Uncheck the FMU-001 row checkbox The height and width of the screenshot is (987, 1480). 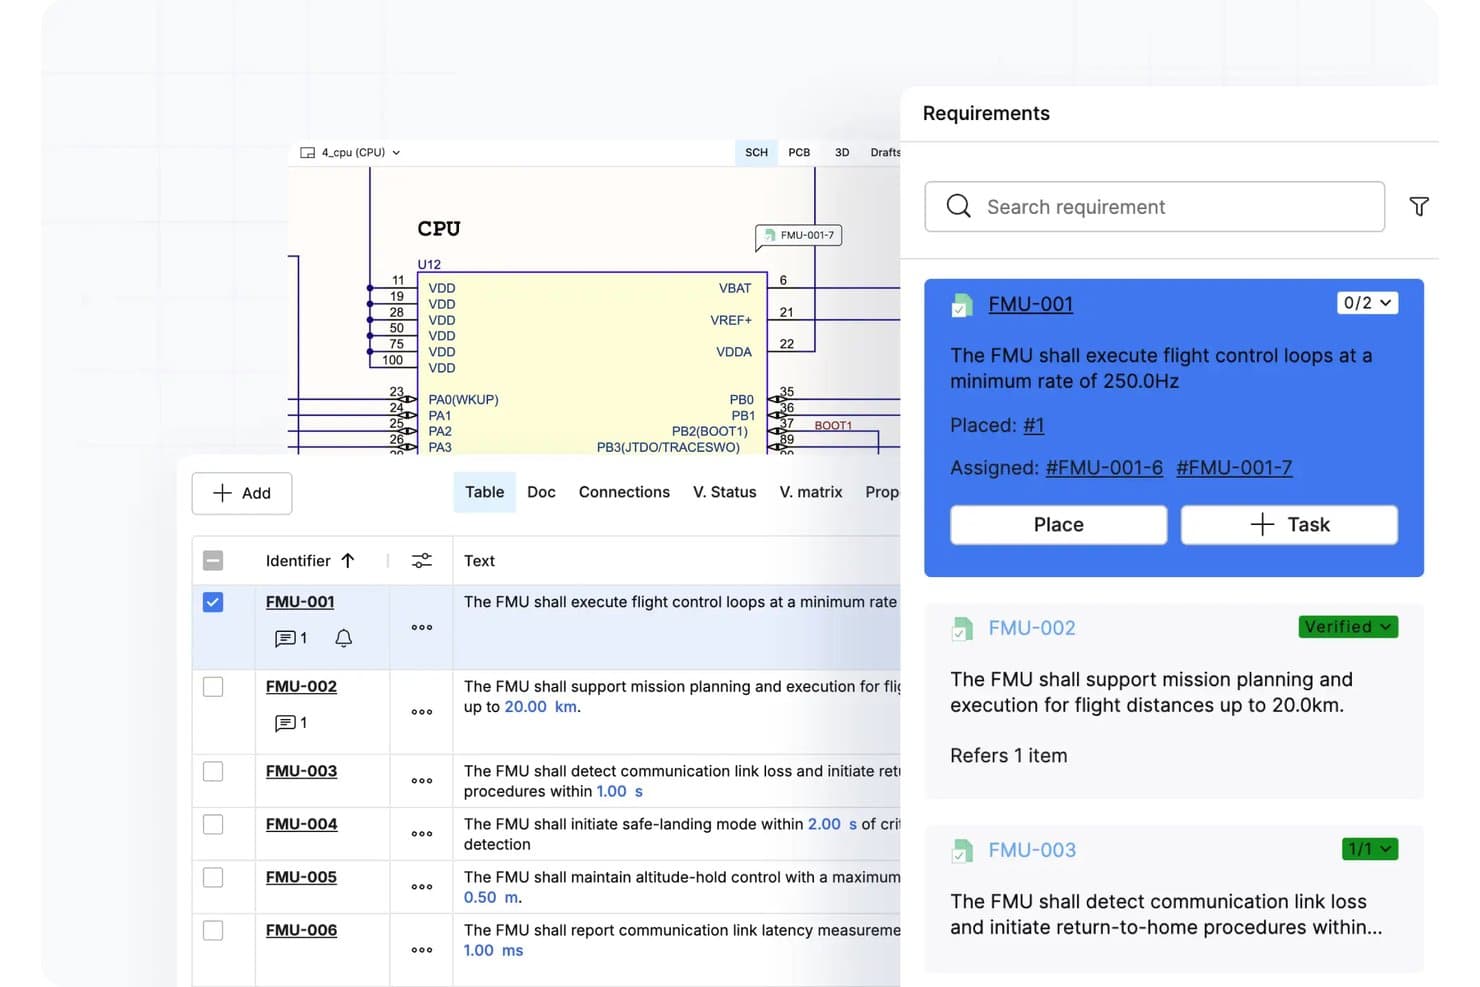pyautogui.click(x=213, y=602)
